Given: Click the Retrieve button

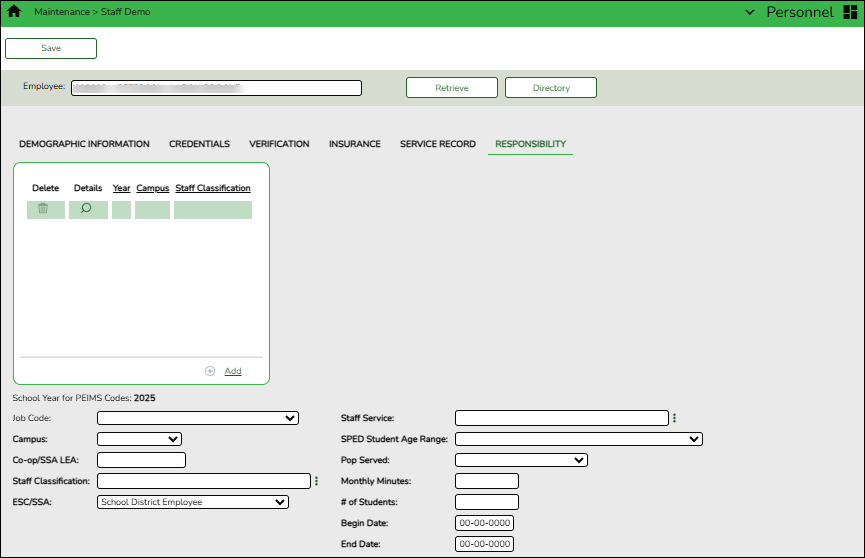Looking at the screenshot, I should 451,88.
